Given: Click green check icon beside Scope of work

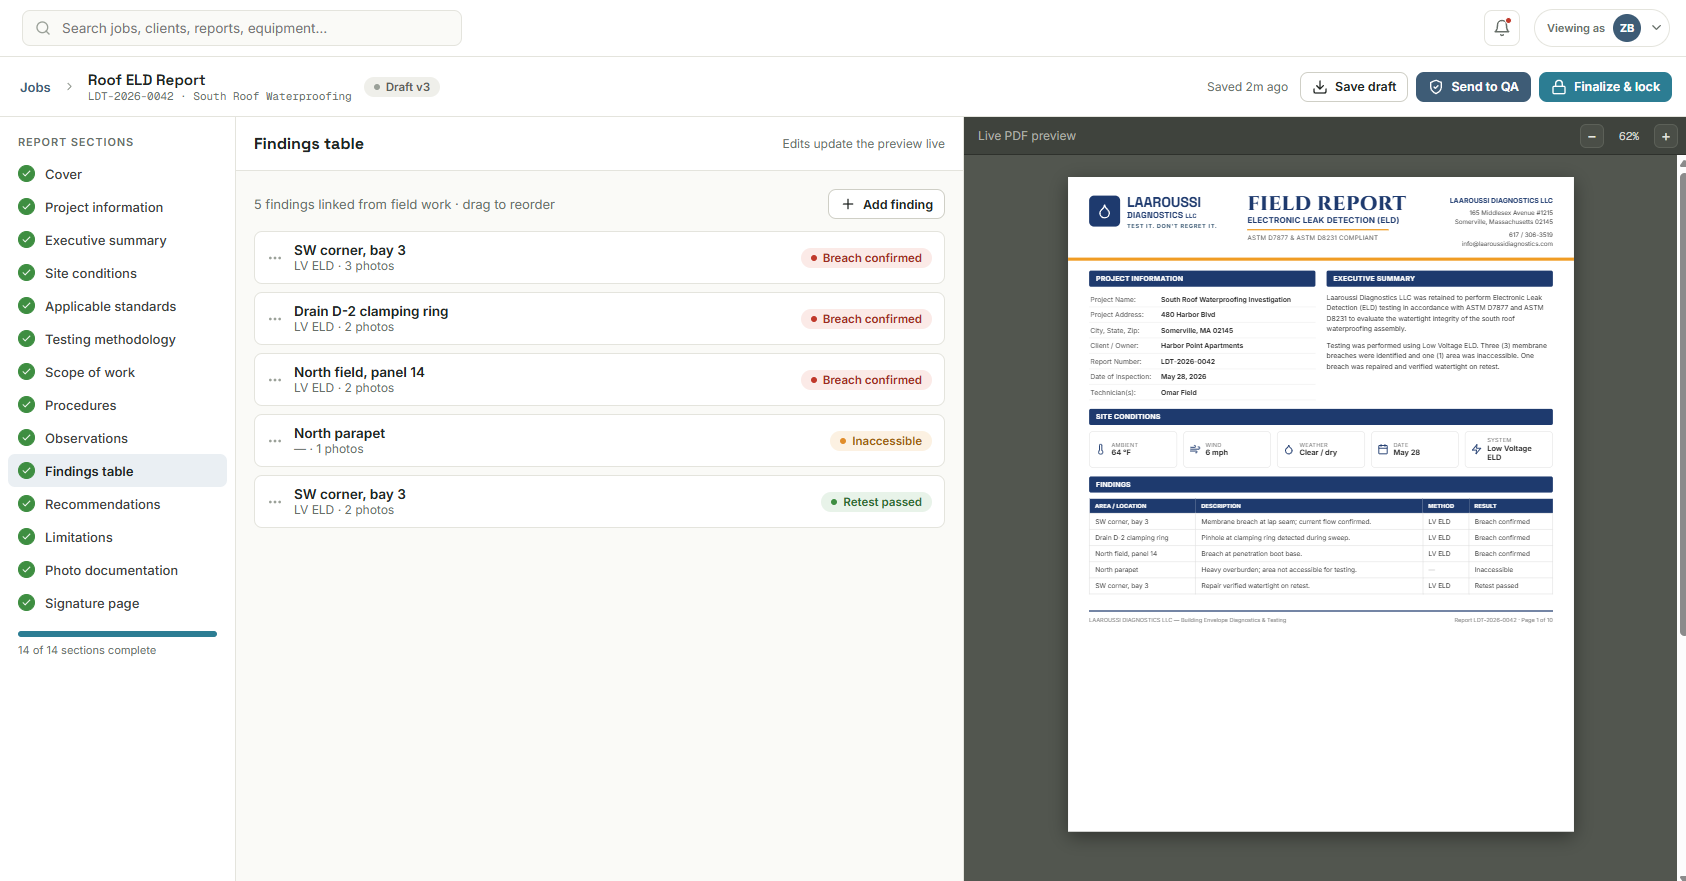Looking at the screenshot, I should click(27, 372).
